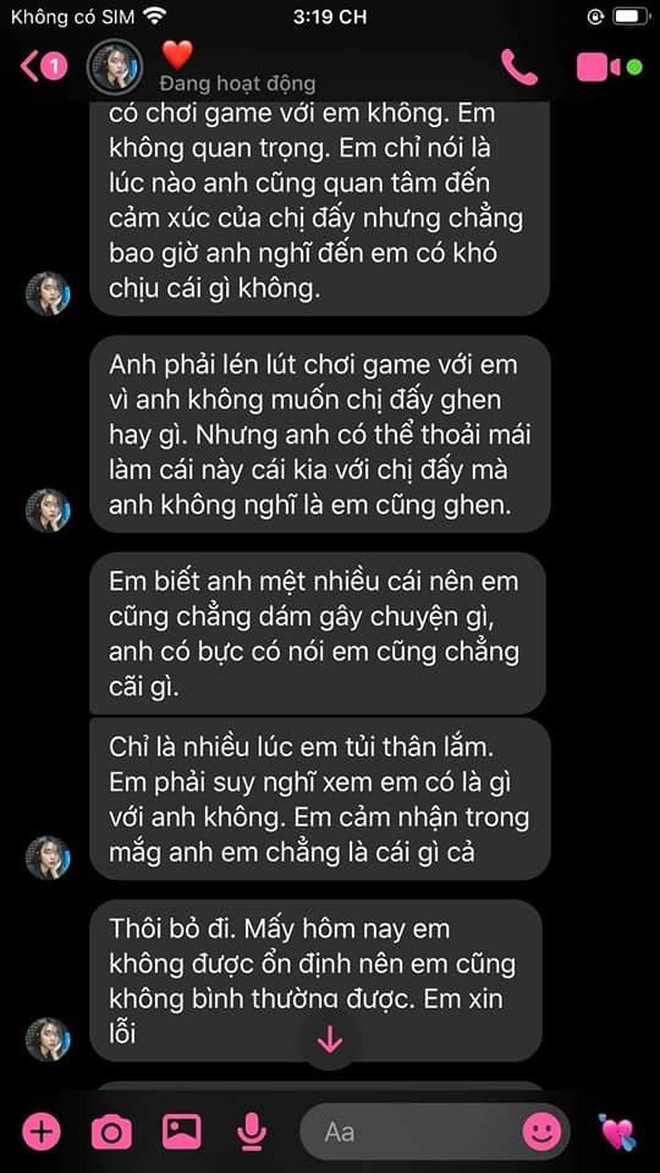
Task: Open the emoji picker smiley face
Action: click(x=542, y=1131)
